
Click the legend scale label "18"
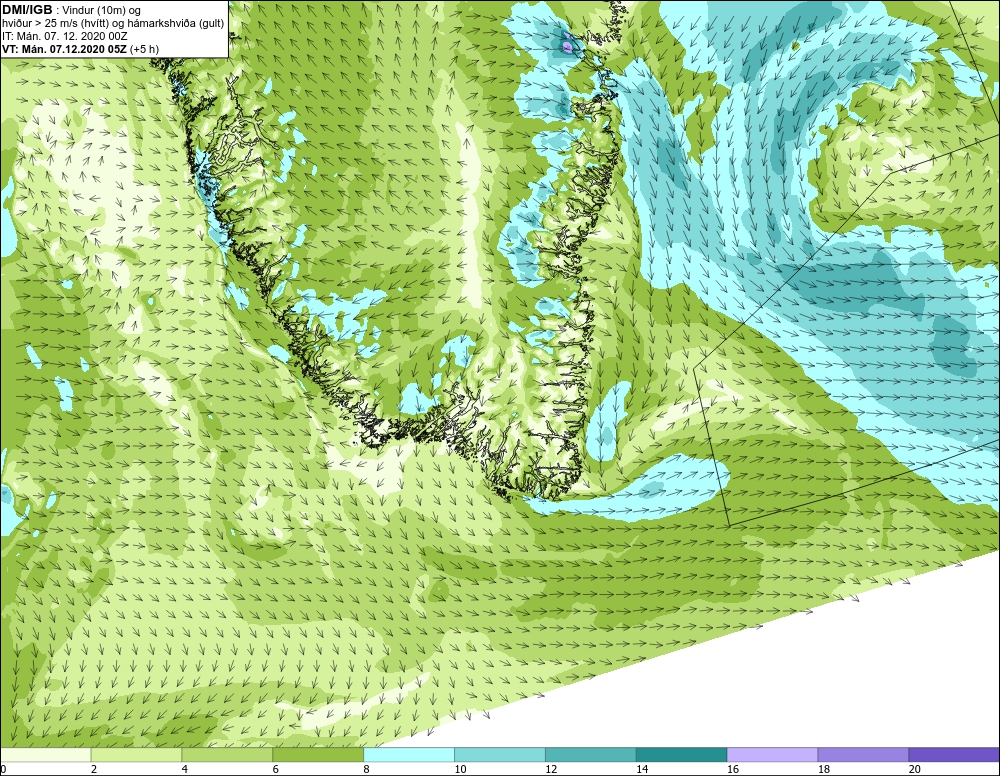[x=824, y=770]
